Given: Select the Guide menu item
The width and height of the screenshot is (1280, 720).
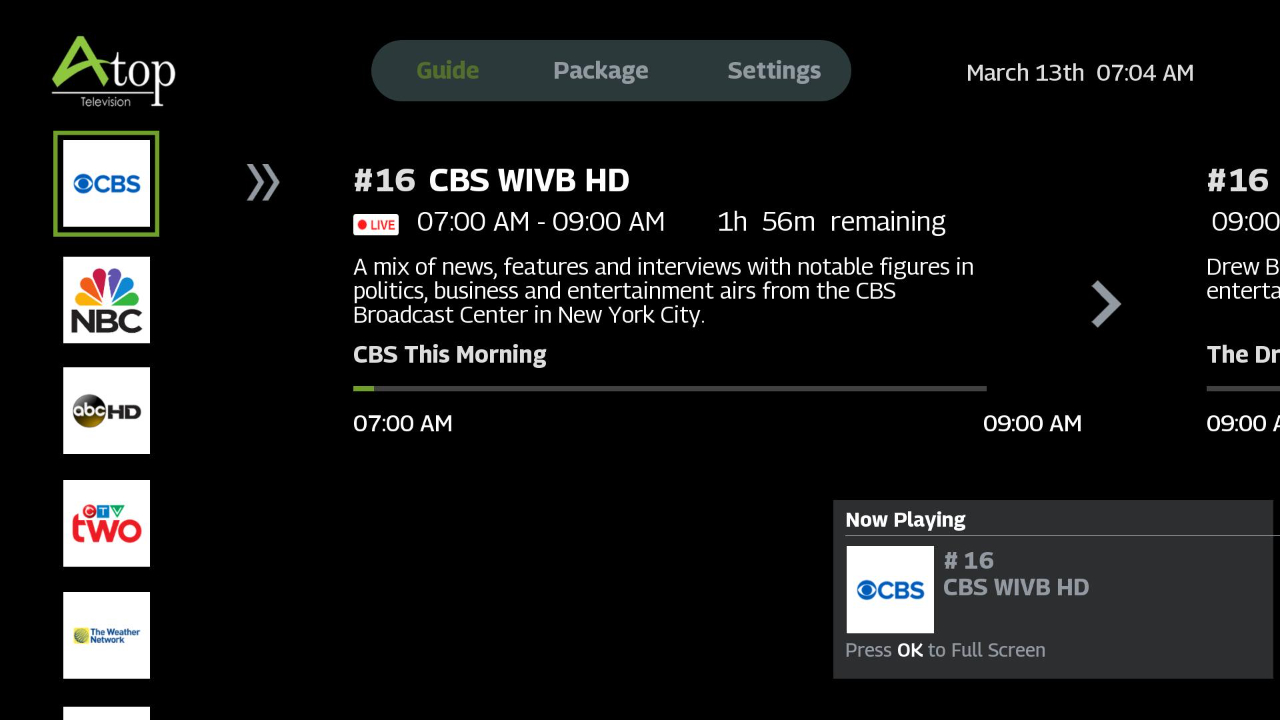Looking at the screenshot, I should 447,70.
